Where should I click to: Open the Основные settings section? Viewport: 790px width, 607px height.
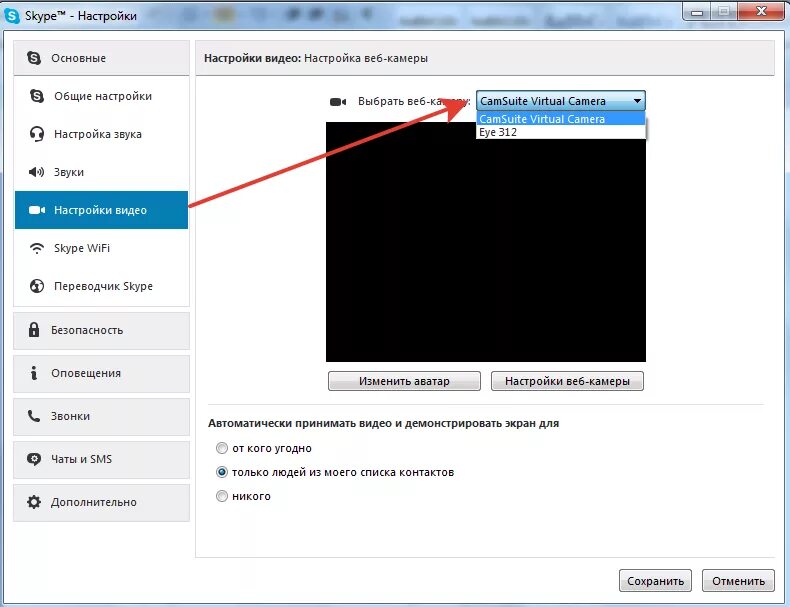tap(101, 58)
